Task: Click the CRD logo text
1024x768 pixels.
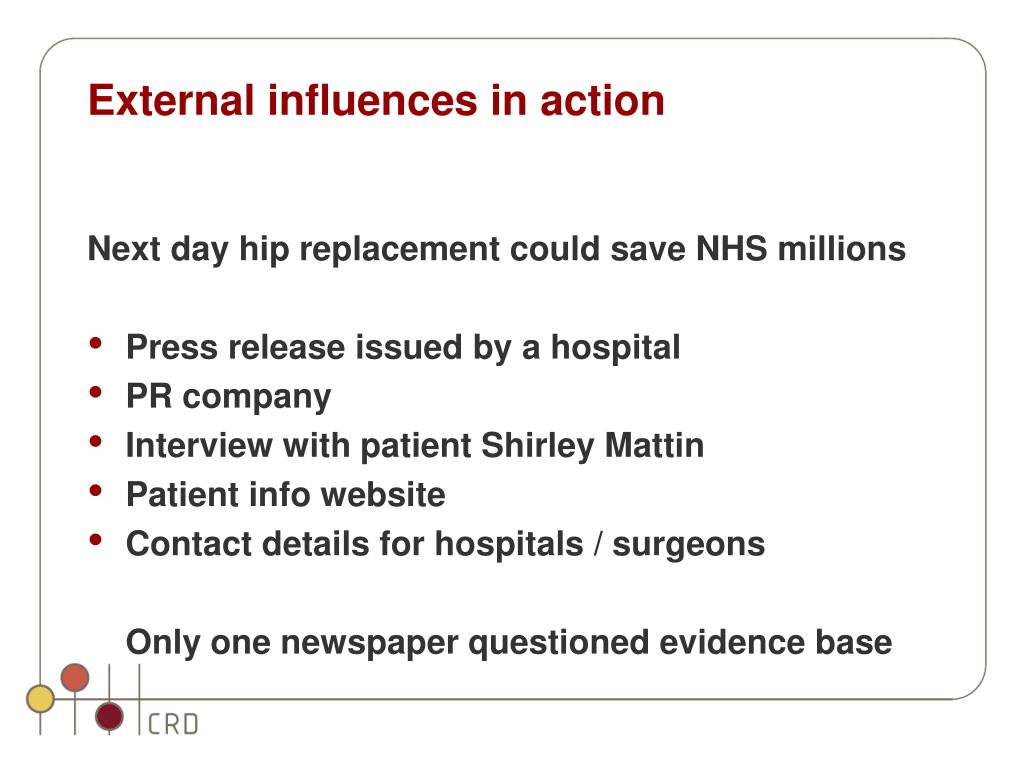Action: 173,724
